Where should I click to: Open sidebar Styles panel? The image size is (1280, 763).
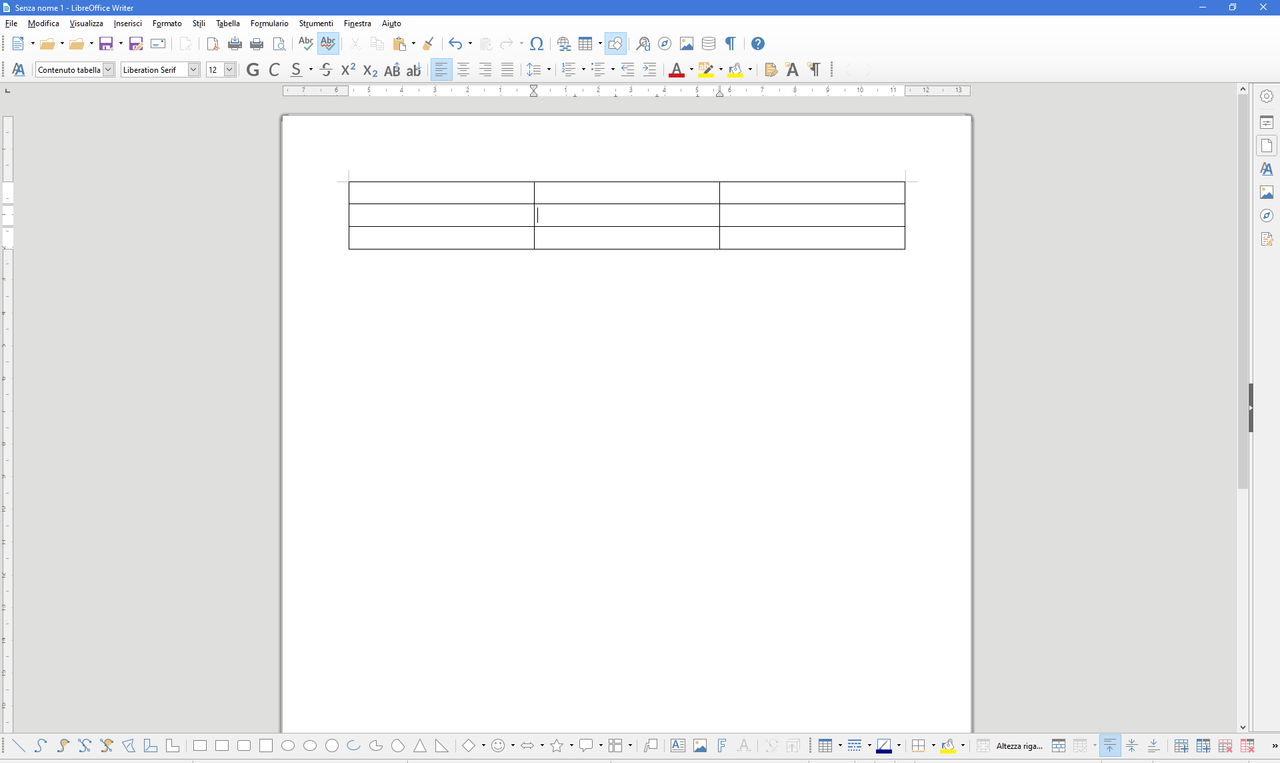[1266, 169]
